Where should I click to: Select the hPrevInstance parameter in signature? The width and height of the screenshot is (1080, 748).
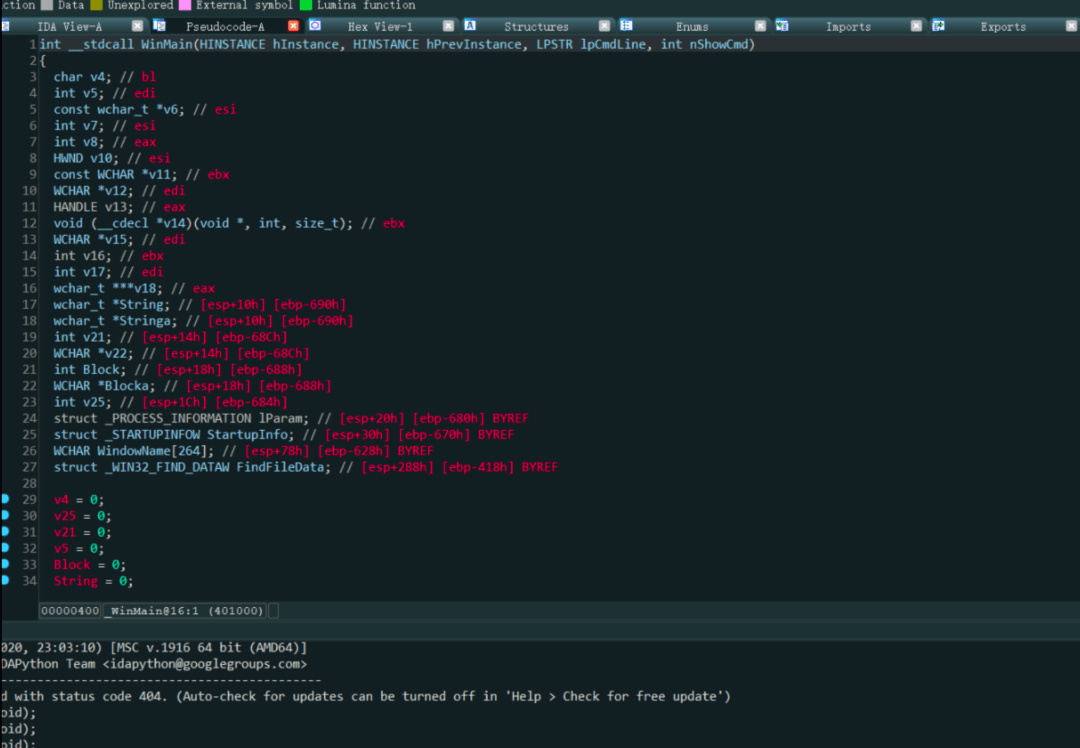point(474,44)
